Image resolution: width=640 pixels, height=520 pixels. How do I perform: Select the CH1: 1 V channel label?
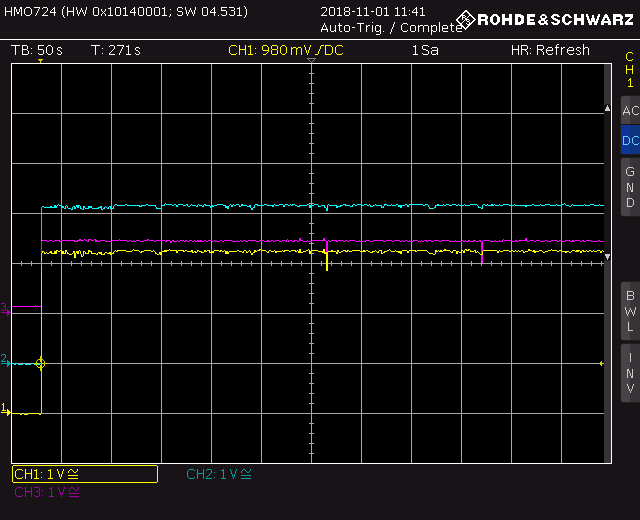pyautogui.click(x=85, y=474)
